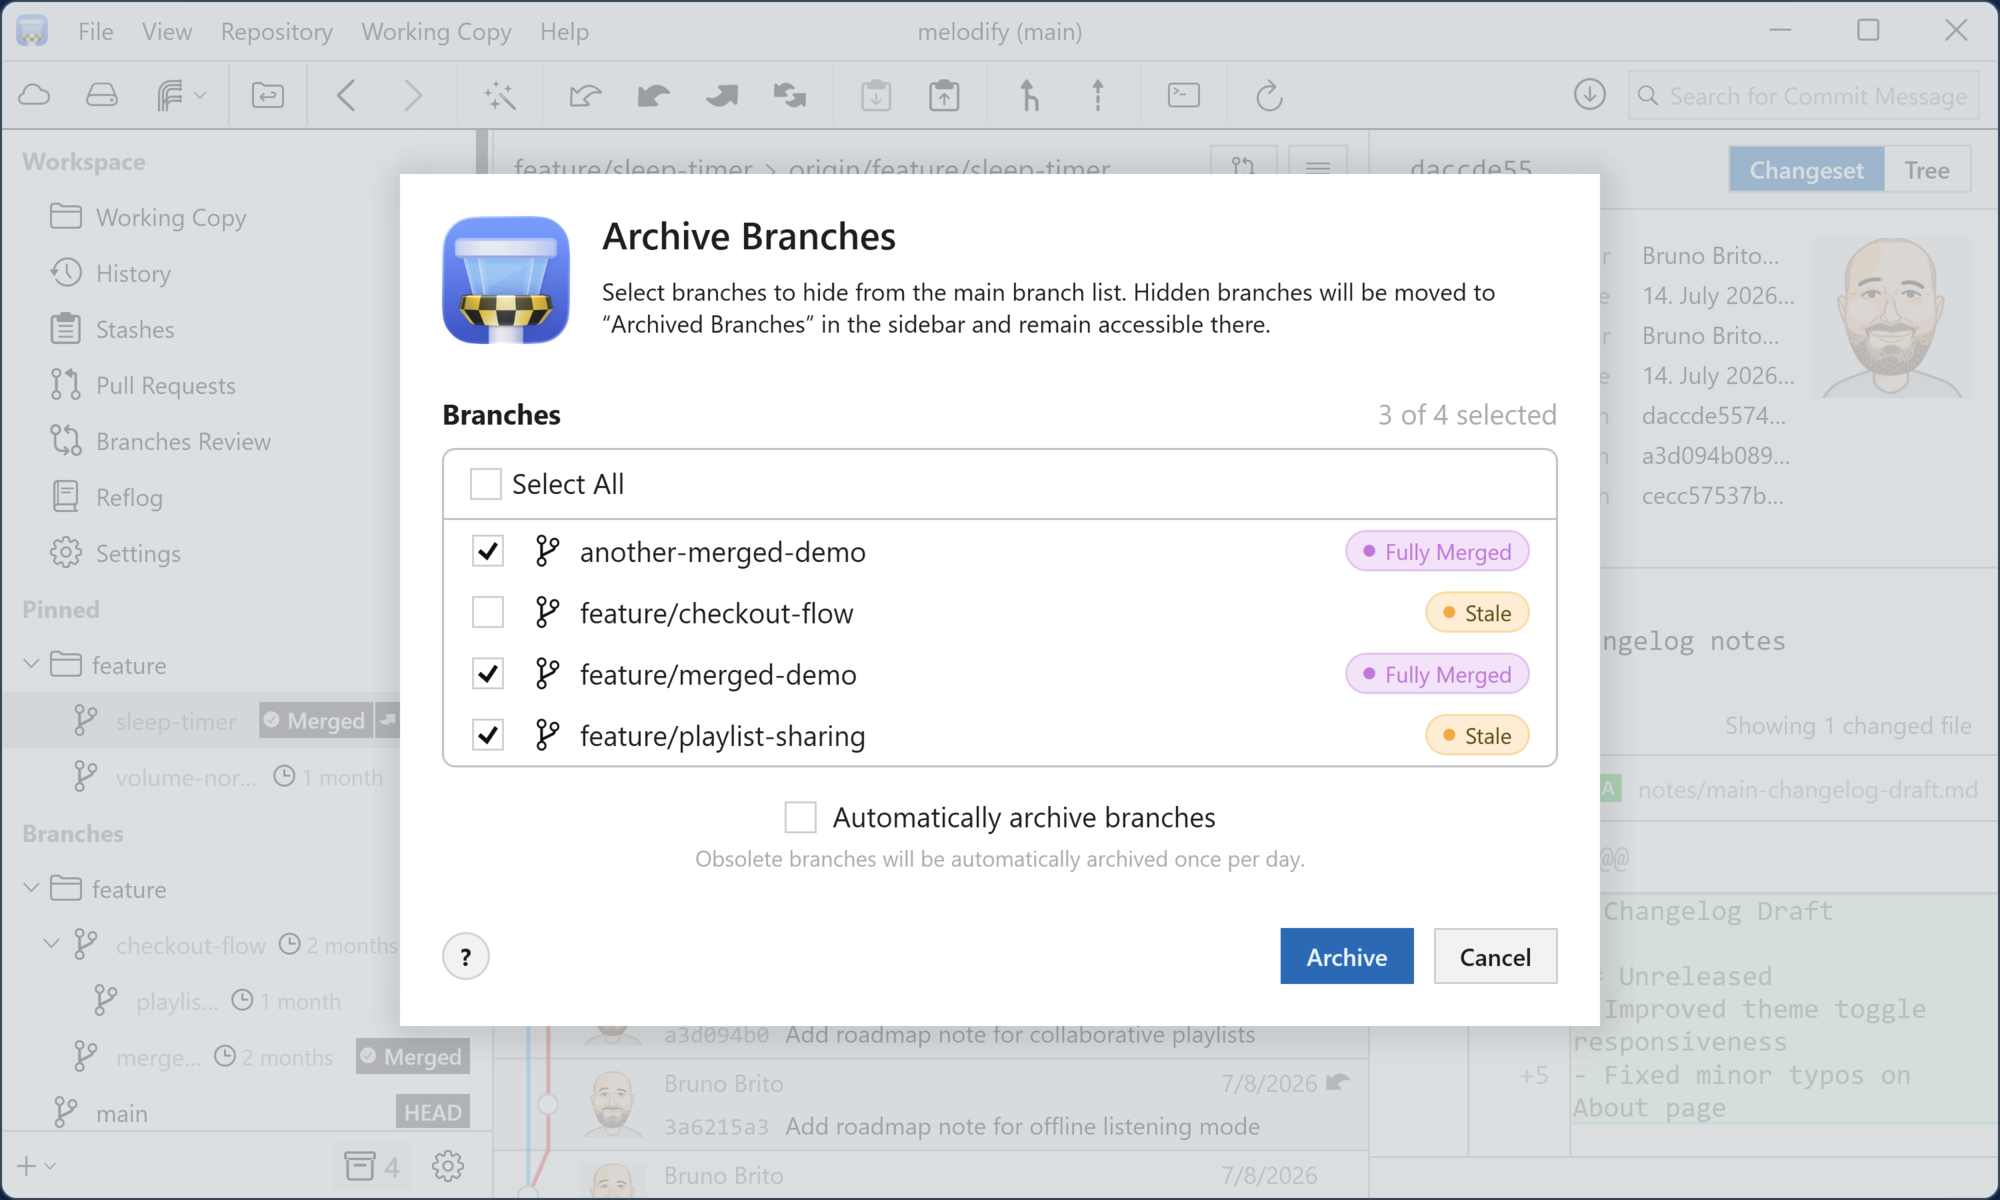Open the add plus dropdown in sidebar footer
Screen dimensions: 2000x1200
[36, 1166]
